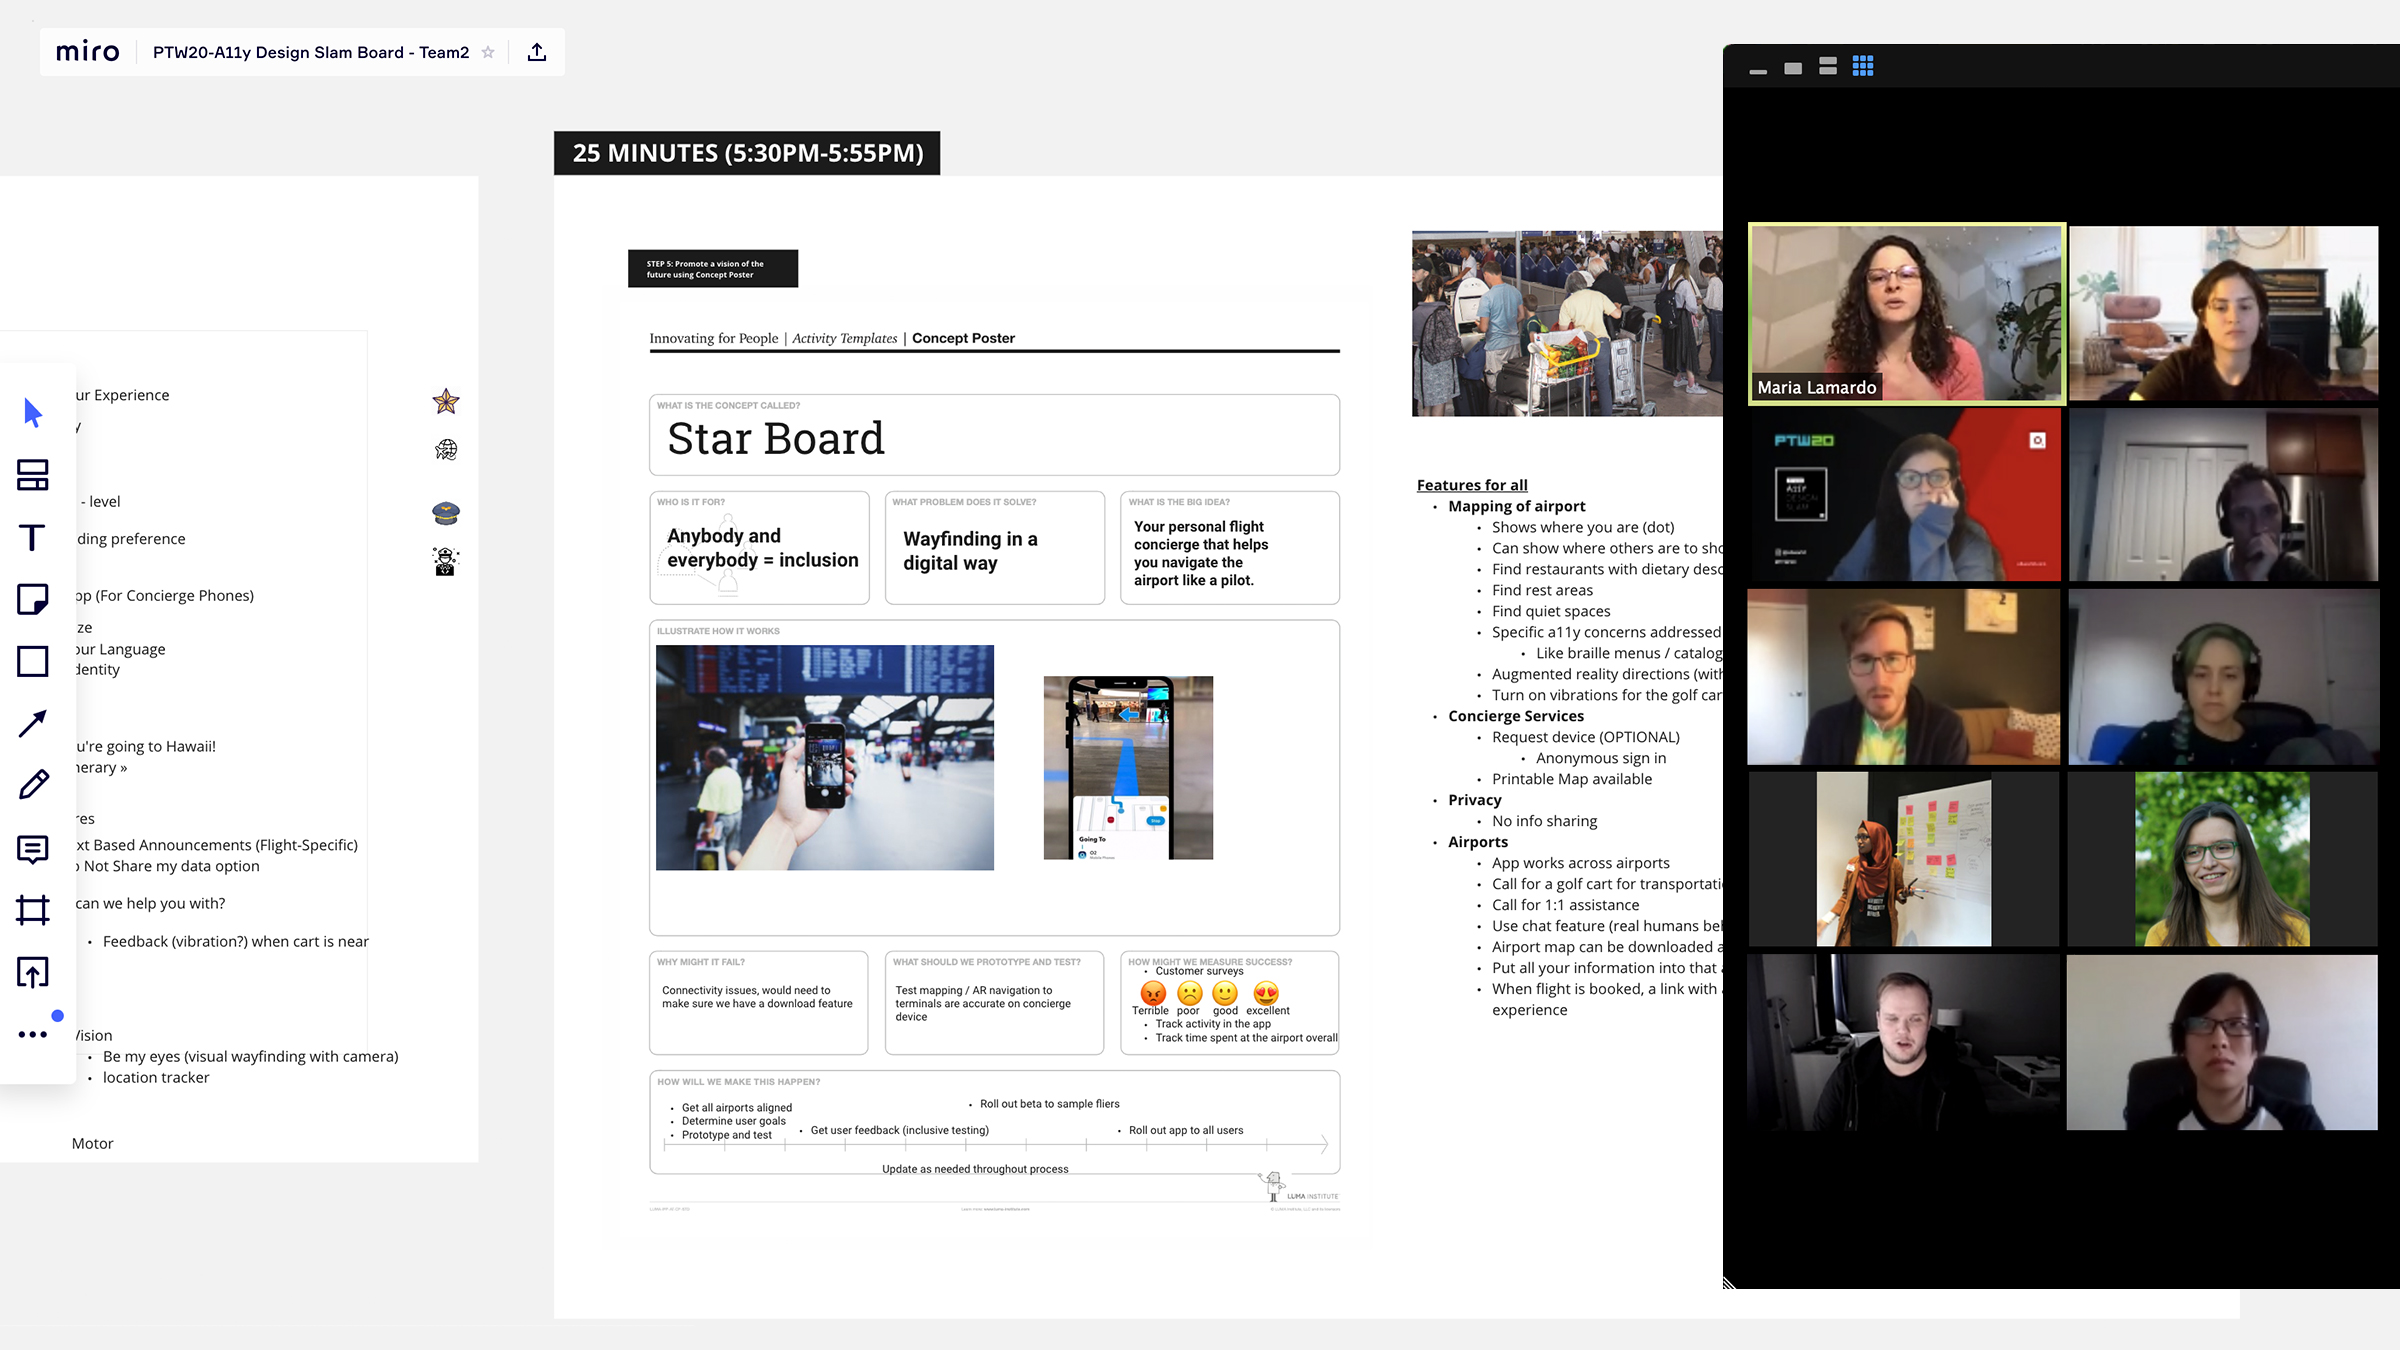This screenshot has height=1350, width=2400.
Task: Select the personal flight concierge big idea text
Action: (1201, 553)
